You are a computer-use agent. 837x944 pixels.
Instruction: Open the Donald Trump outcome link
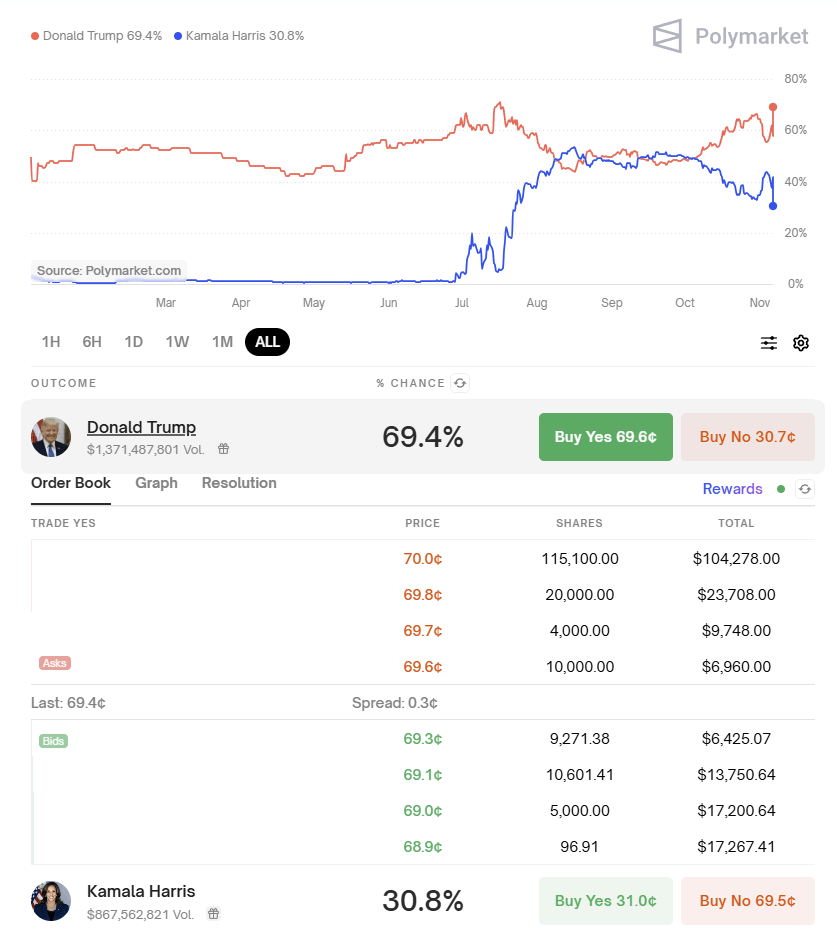142,427
